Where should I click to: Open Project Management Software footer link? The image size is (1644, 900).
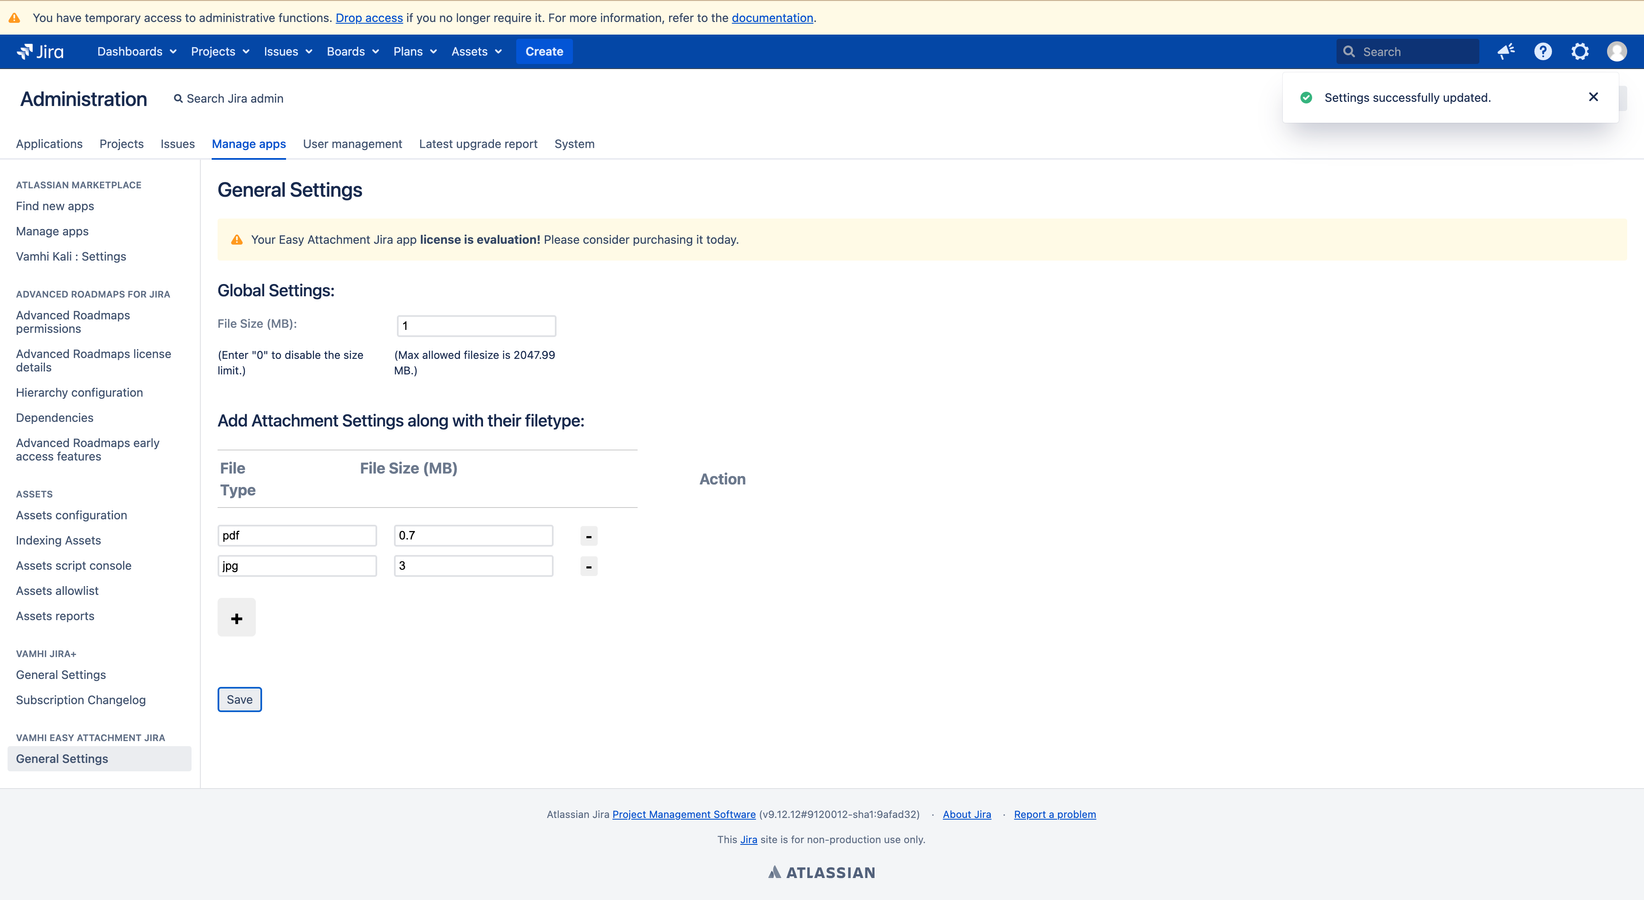pyautogui.click(x=684, y=815)
